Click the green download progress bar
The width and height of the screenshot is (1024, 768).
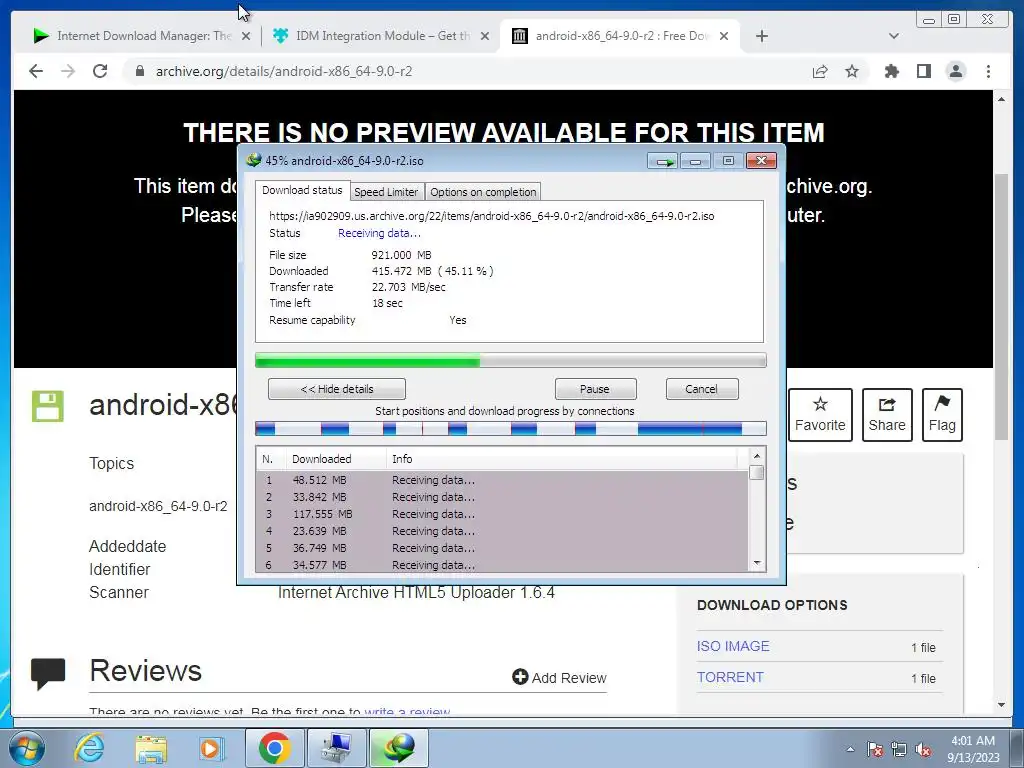click(511, 360)
